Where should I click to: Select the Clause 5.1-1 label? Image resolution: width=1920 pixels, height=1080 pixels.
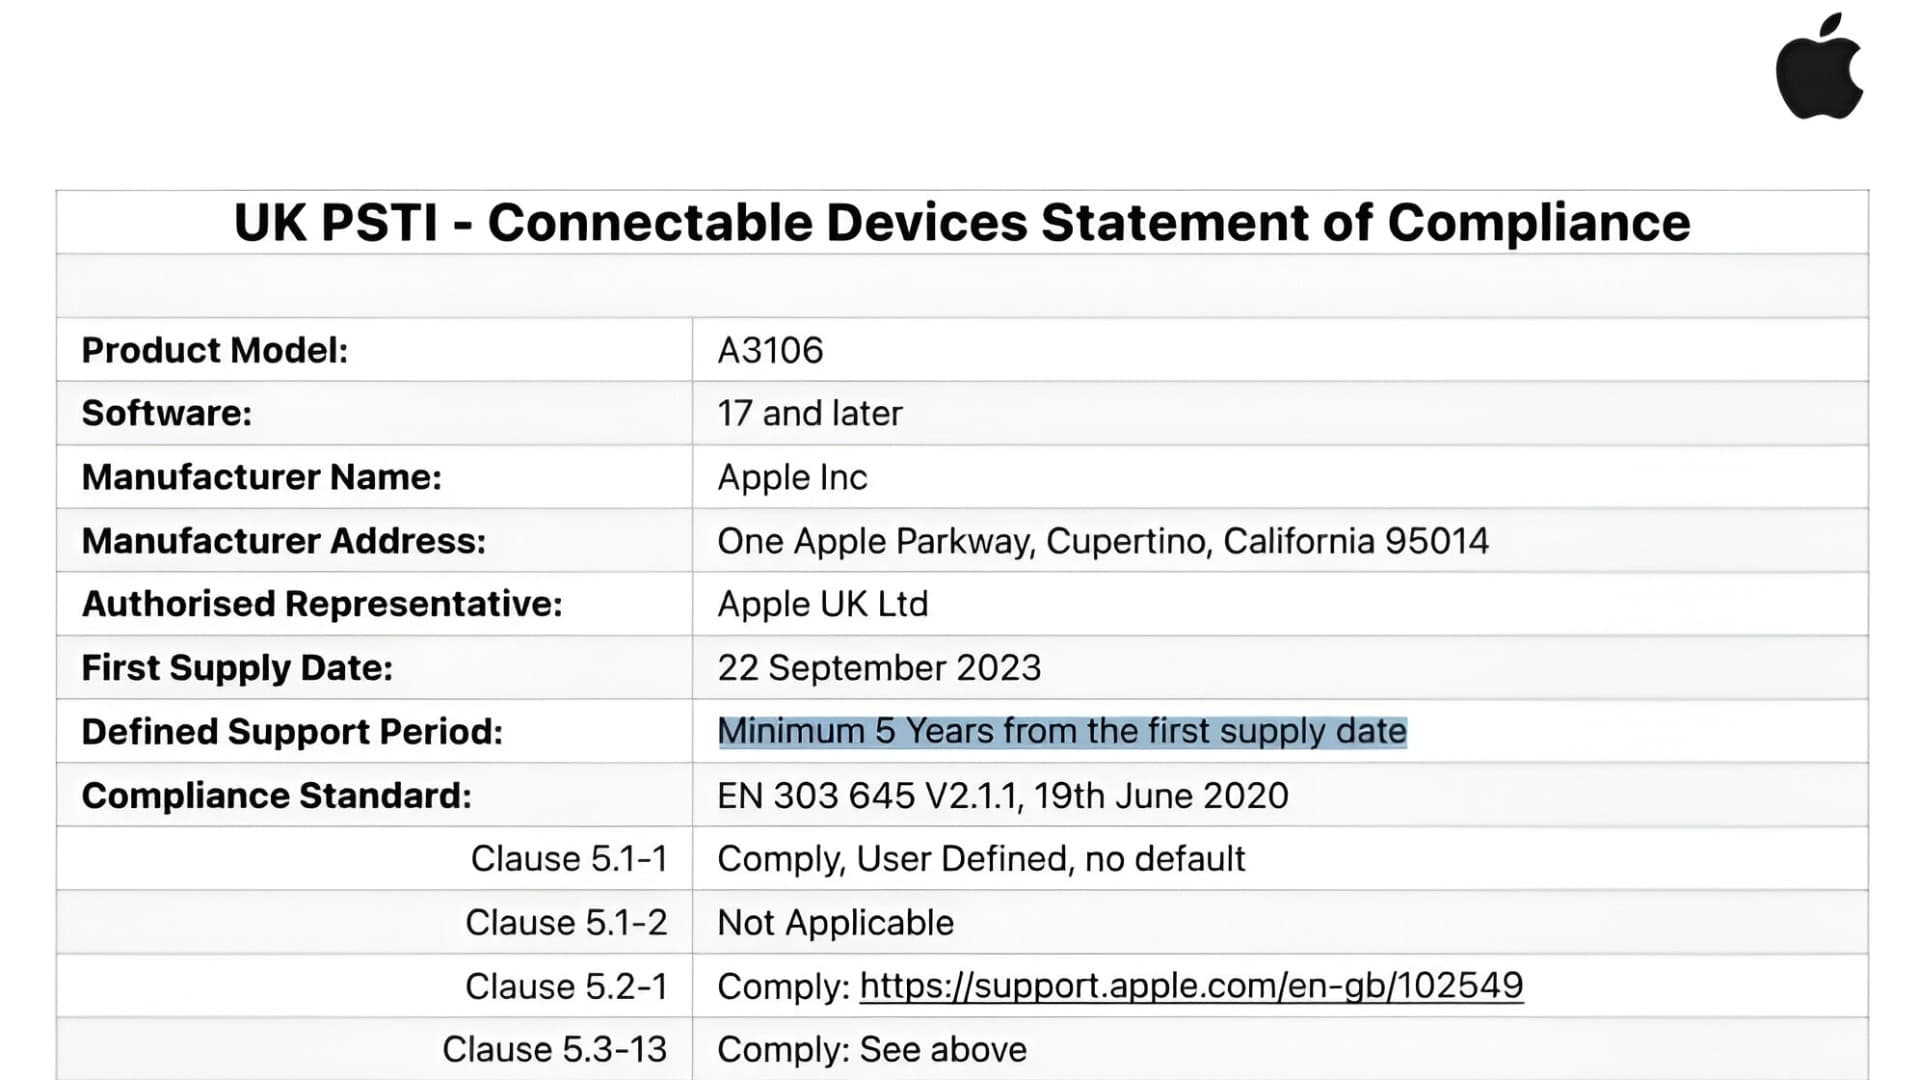568,859
